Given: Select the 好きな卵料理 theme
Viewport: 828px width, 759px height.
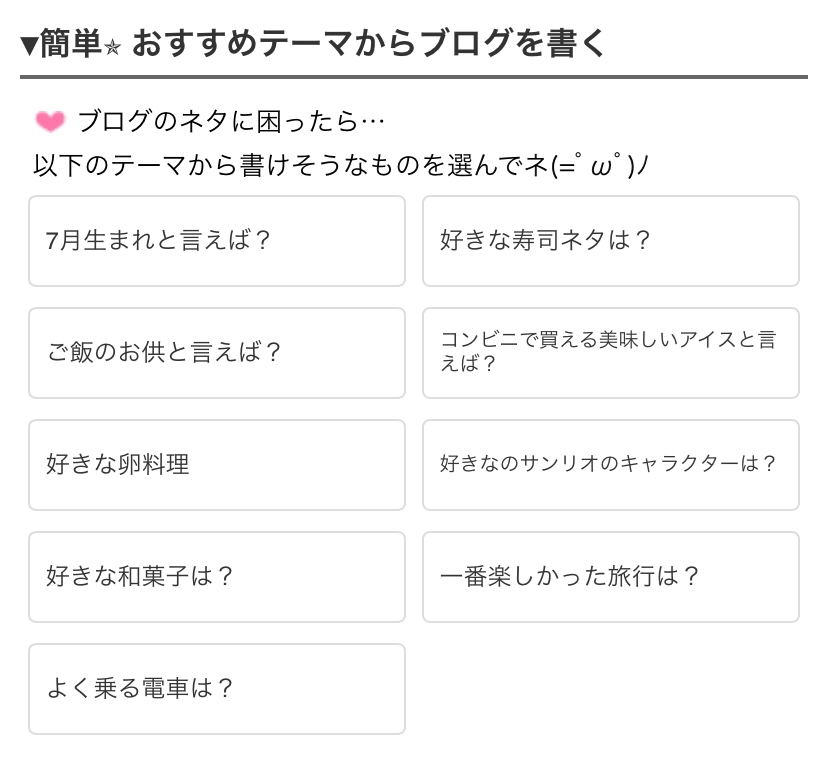Looking at the screenshot, I should (x=217, y=465).
